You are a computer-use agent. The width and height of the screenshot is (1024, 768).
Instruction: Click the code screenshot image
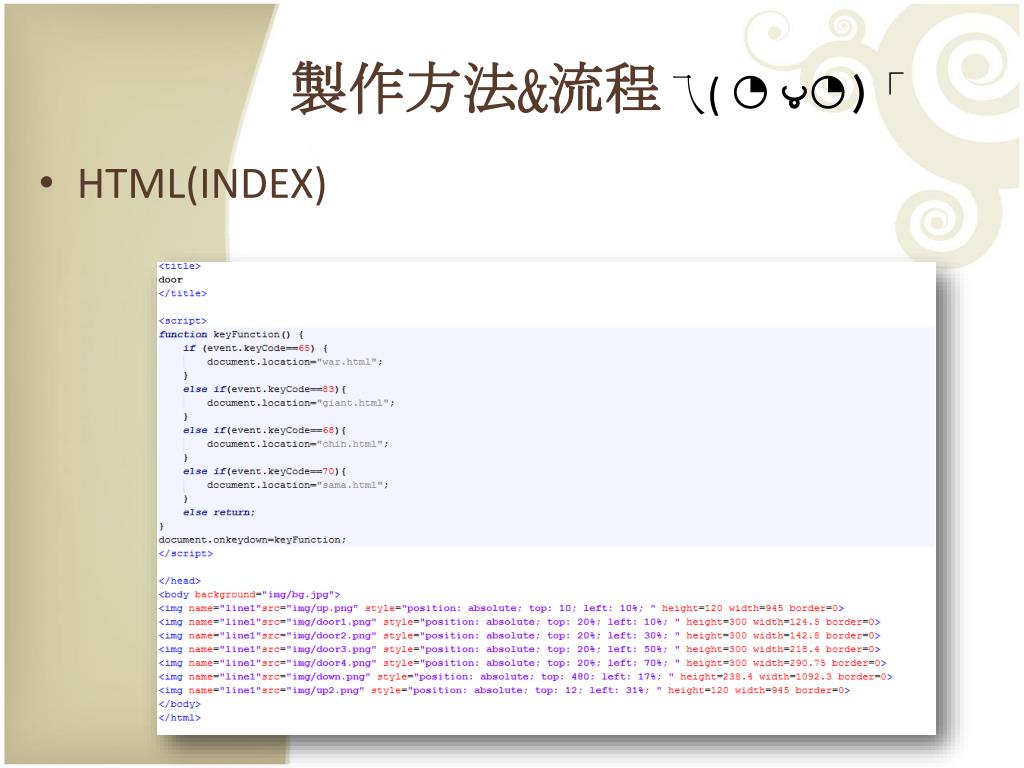546,498
